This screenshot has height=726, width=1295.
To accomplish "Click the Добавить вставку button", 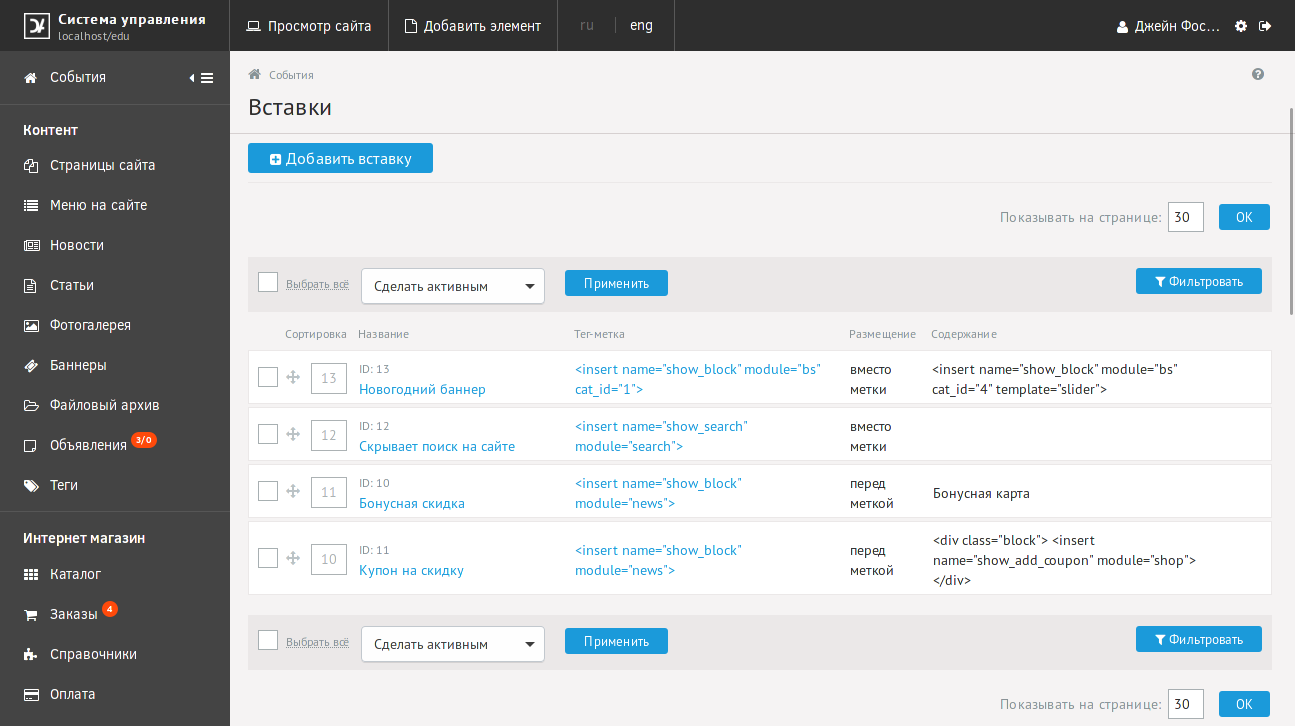I will coord(340,158).
